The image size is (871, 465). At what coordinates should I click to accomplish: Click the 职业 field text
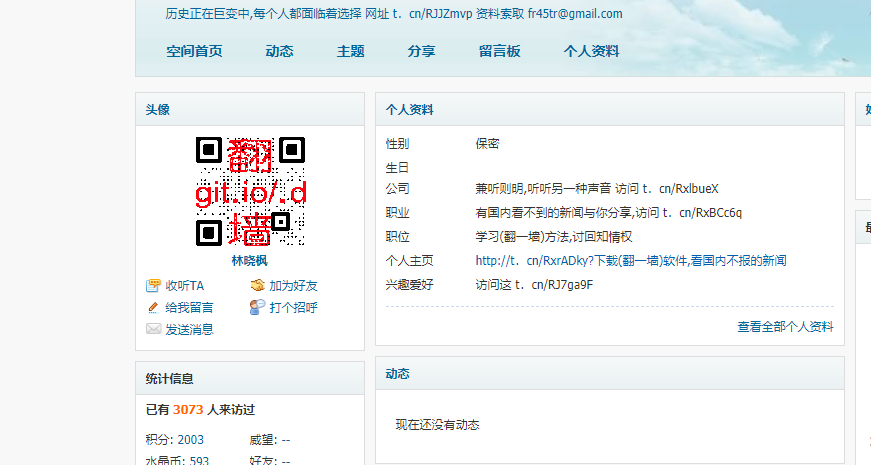(608, 212)
